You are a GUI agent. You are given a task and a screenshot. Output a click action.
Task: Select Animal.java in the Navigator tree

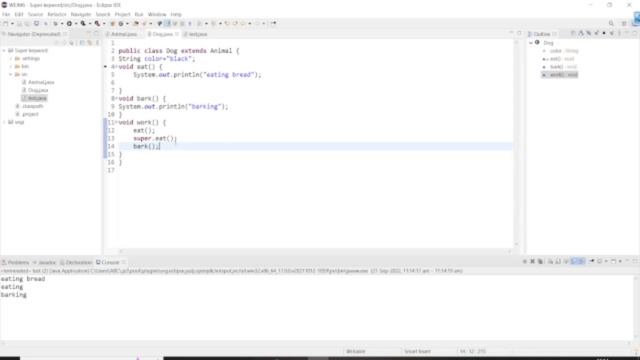point(38,82)
